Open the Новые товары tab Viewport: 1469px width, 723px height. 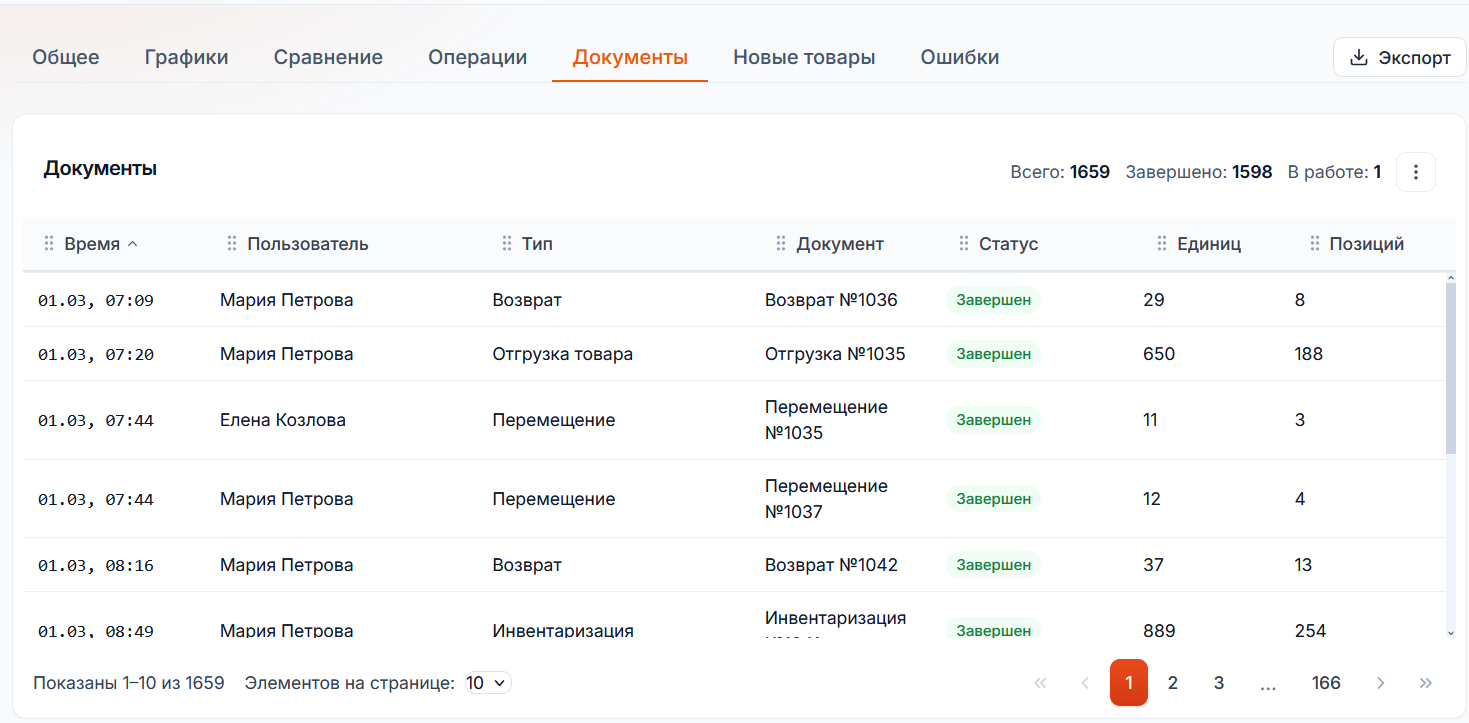coord(804,57)
